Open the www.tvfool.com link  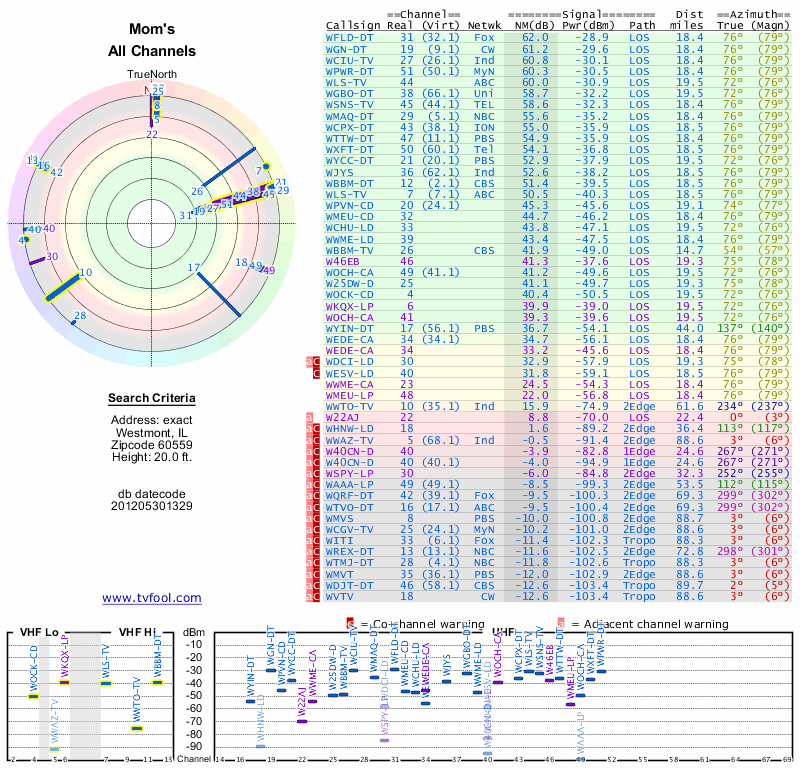(152, 598)
